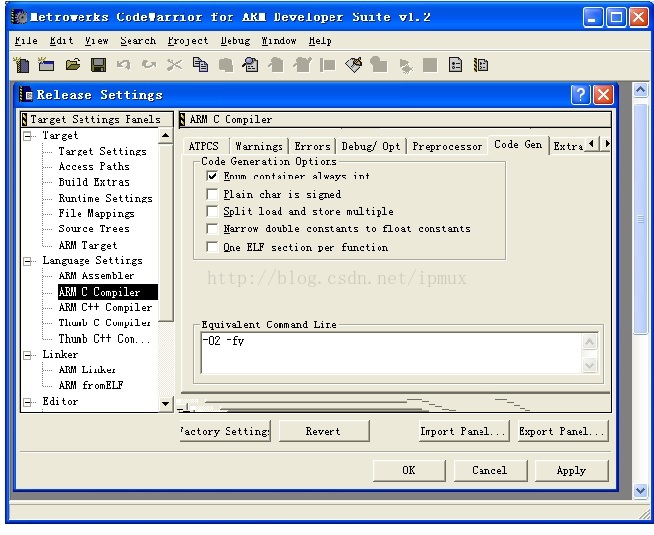Select Access Paths in the tree

[x=94, y=166]
